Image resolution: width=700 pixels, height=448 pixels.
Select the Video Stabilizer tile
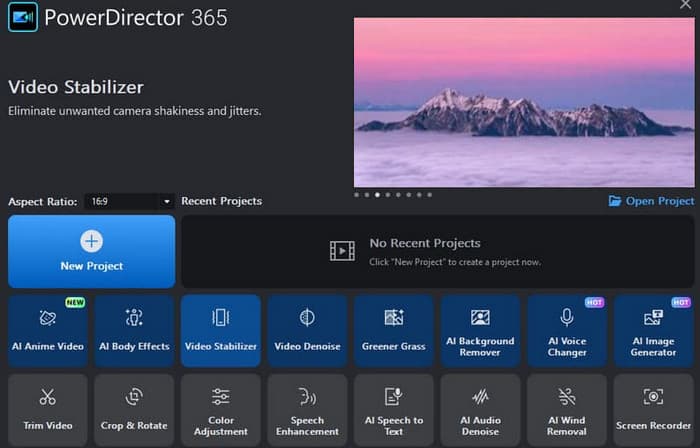click(221, 331)
